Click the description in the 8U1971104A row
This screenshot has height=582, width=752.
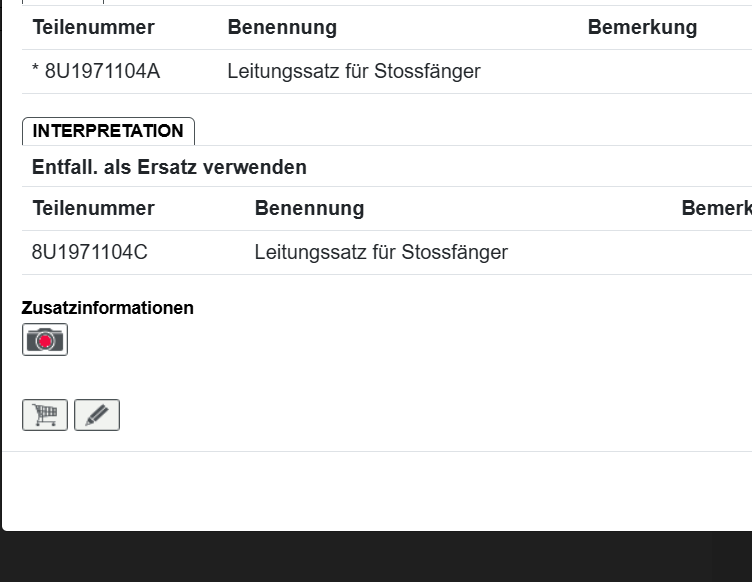pyautogui.click(x=354, y=72)
